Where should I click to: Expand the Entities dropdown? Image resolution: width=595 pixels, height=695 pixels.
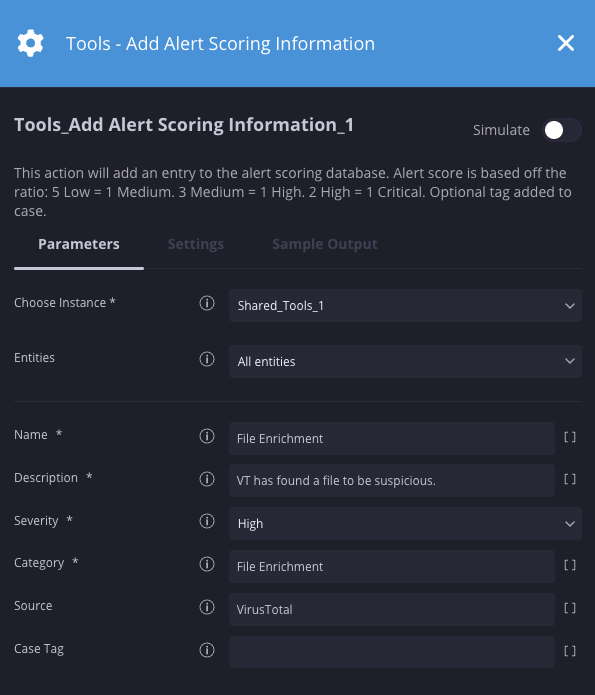405,361
